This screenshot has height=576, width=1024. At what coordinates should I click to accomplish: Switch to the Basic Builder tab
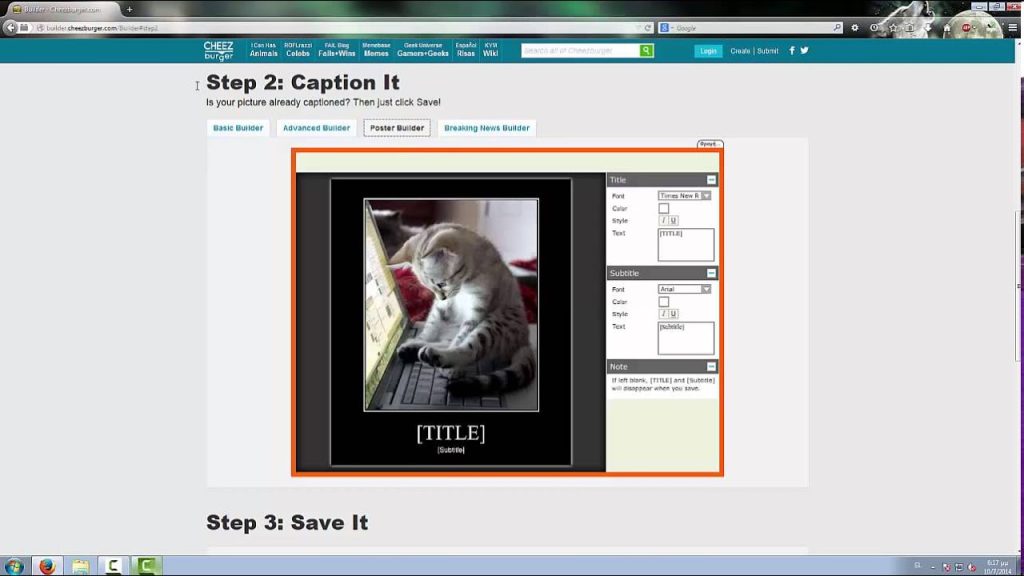238,128
